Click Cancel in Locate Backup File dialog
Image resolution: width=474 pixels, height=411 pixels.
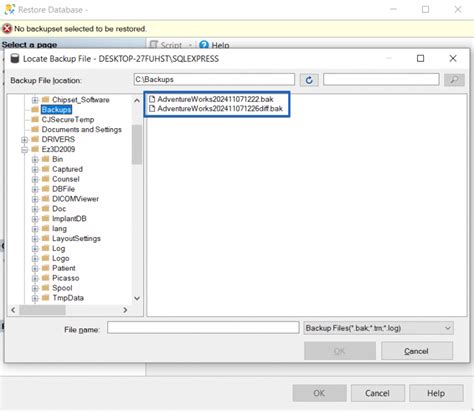click(417, 351)
